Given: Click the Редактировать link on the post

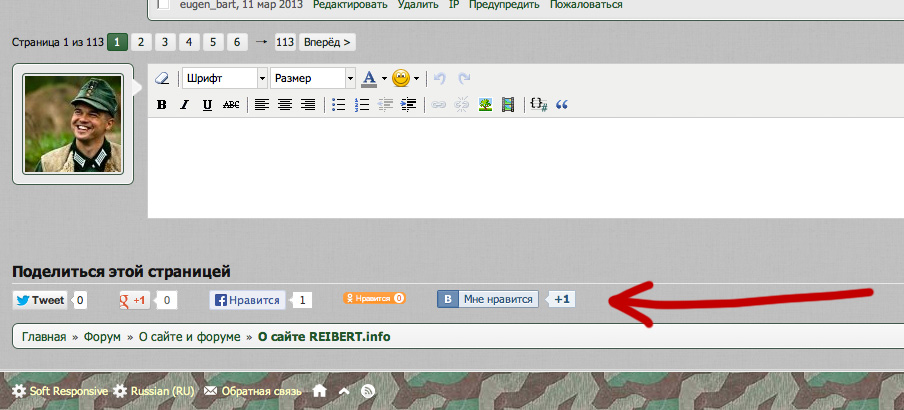Looking at the screenshot, I should 350,5.
